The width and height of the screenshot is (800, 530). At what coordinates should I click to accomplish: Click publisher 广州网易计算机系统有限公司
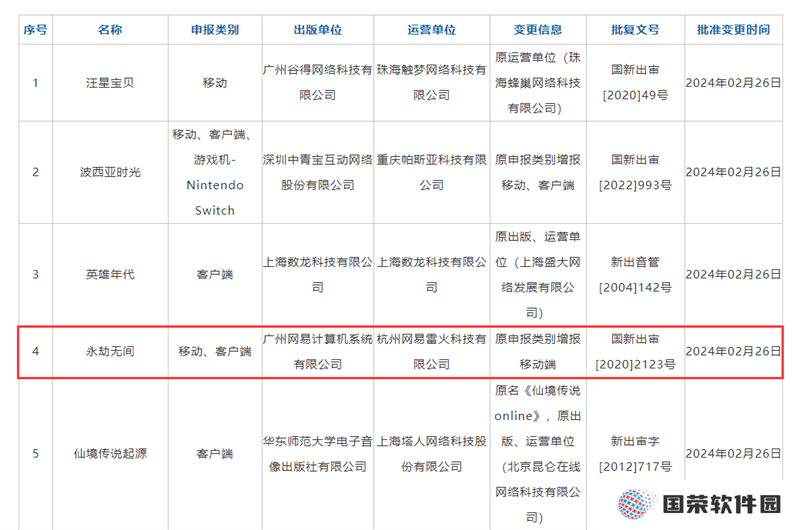coord(317,351)
